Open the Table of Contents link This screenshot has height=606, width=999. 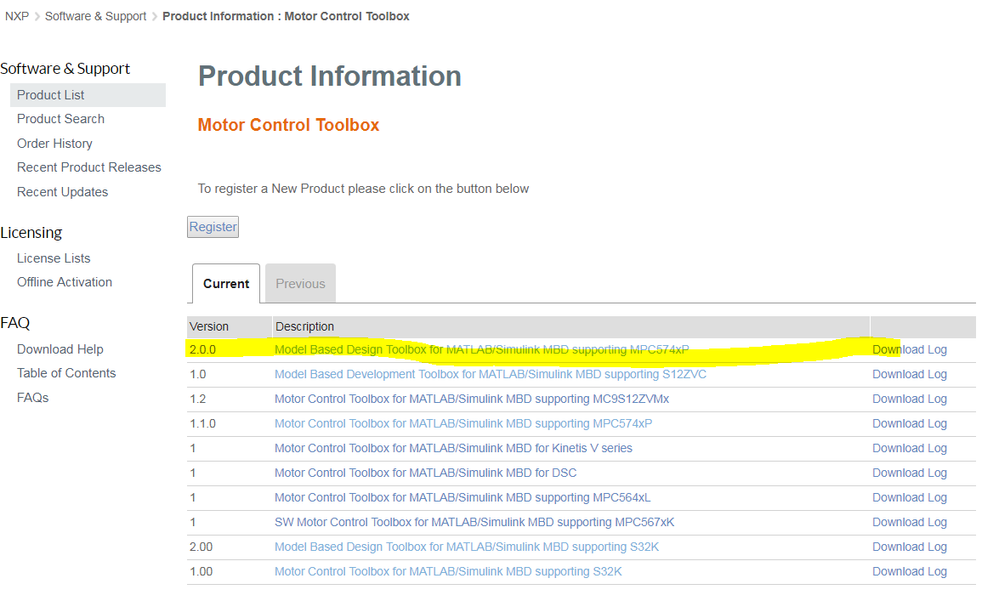coord(66,373)
